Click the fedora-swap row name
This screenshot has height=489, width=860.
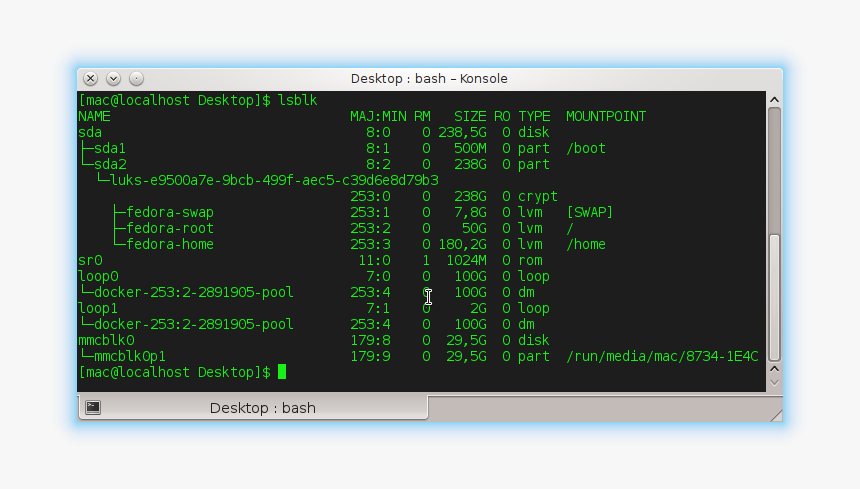point(169,212)
